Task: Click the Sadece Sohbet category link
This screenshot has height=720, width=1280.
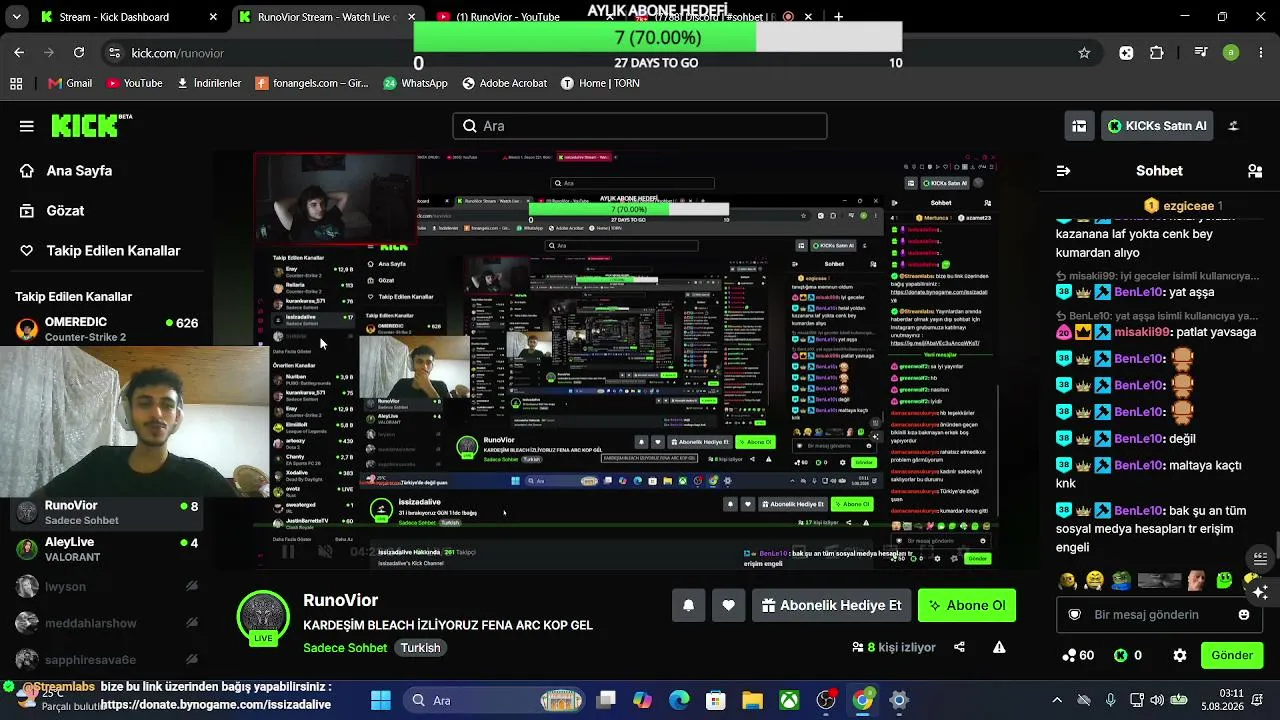Action: coord(345,648)
